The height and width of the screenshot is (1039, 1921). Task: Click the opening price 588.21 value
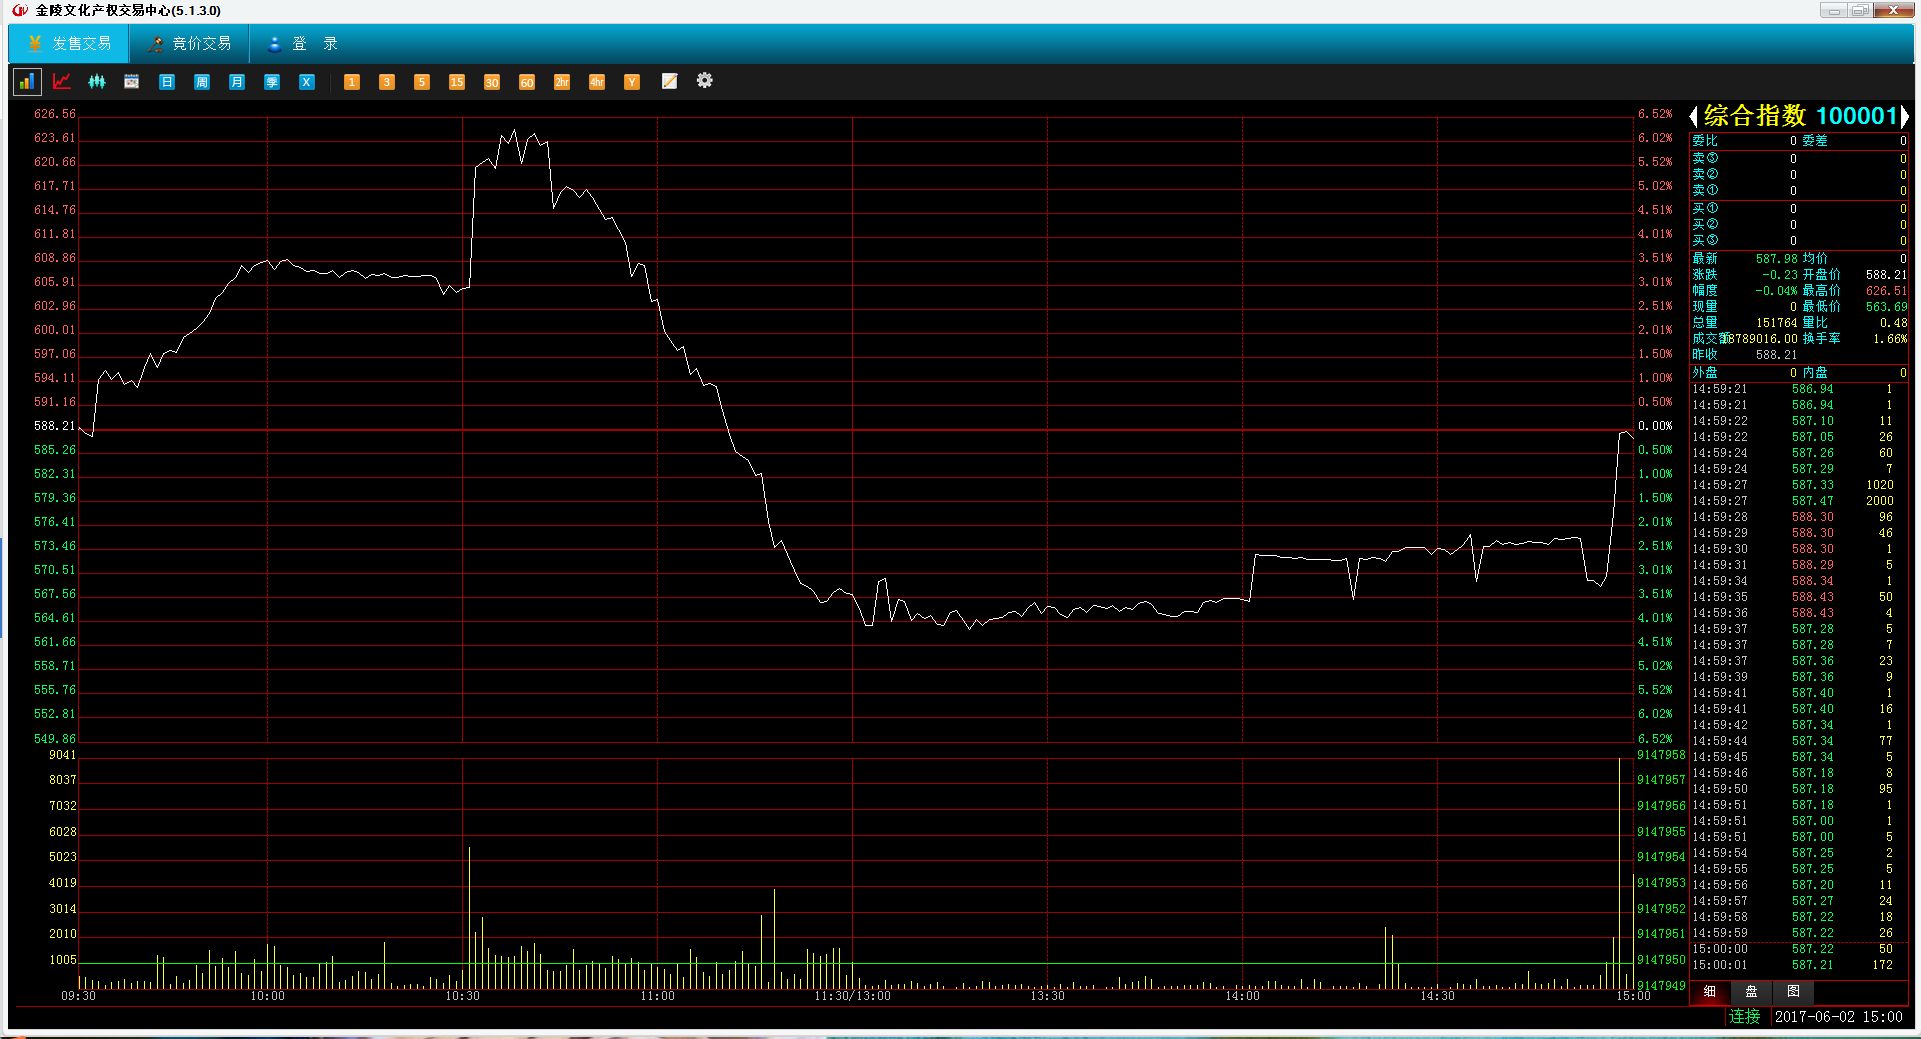tap(1886, 275)
